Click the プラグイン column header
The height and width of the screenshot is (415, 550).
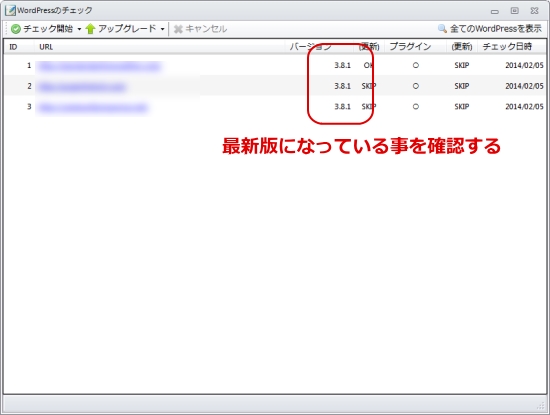(410, 47)
